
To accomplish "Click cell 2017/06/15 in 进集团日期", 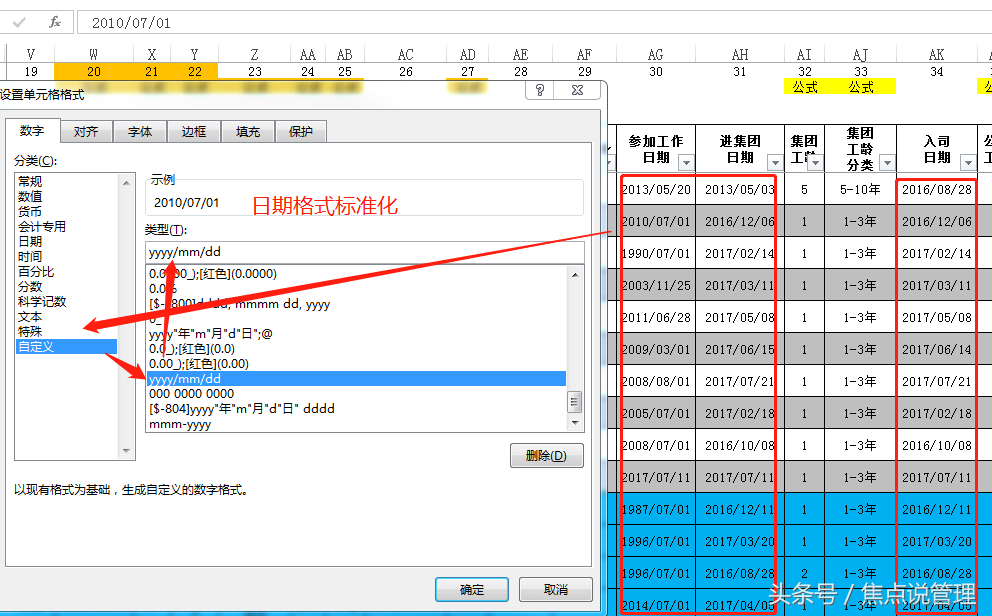I will click(x=740, y=350).
